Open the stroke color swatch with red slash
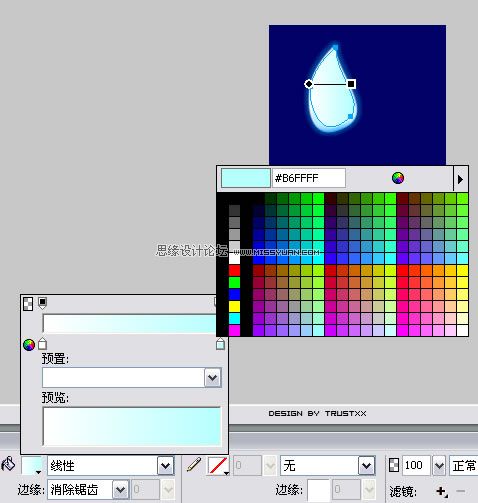The width and height of the screenshot is (478, 503). point(218,465)
